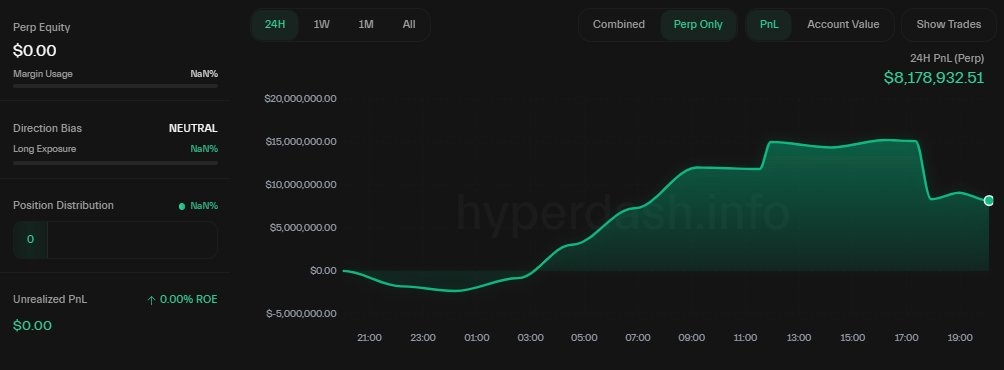Image resolution: width=1004 pixels, height=370 pixels.
Task: Toggle Combined view mode
Action: point(619,25)
